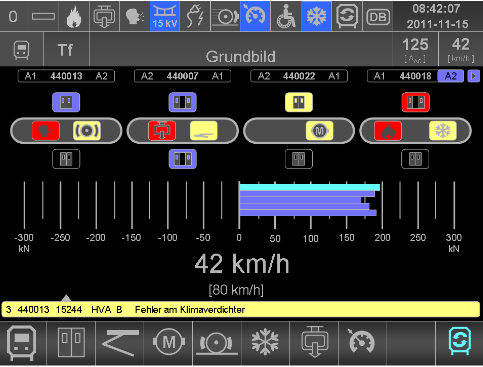Expand next units with the right arrow
The height and width of the screenshot is (367, 483).
[x=473, y=76]
